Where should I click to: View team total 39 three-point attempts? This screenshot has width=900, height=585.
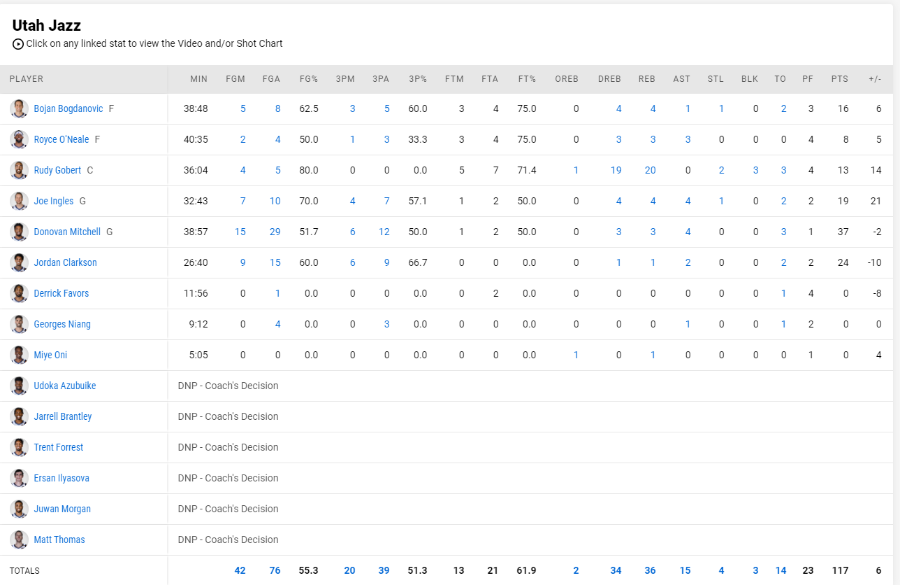384,571
